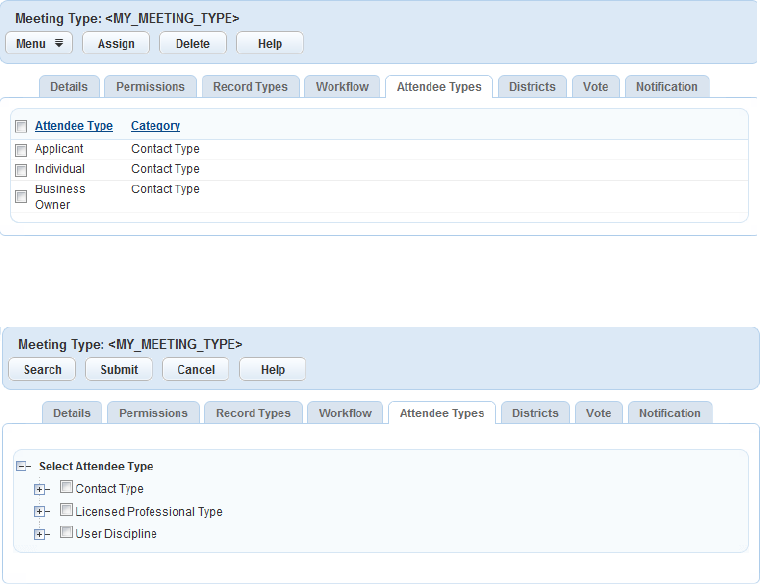763x584 pixels.
Task: Collapse the Select Attendee Type tree
Action: (x=21, y=466)
